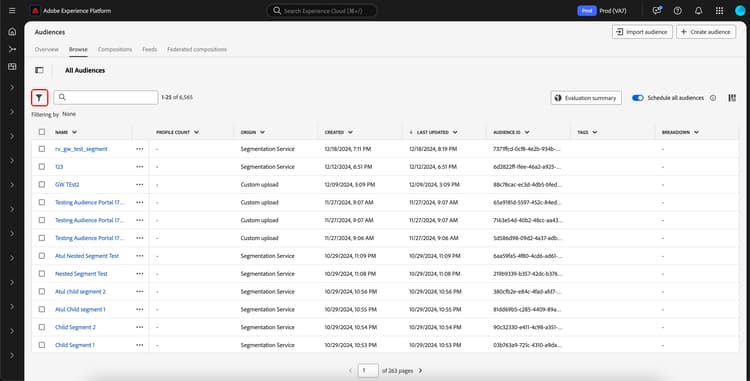Screen dimensions: 750x381
Task: Go to Home via sidebar icon
Action: pyautogui.click(x=12, y=32)
